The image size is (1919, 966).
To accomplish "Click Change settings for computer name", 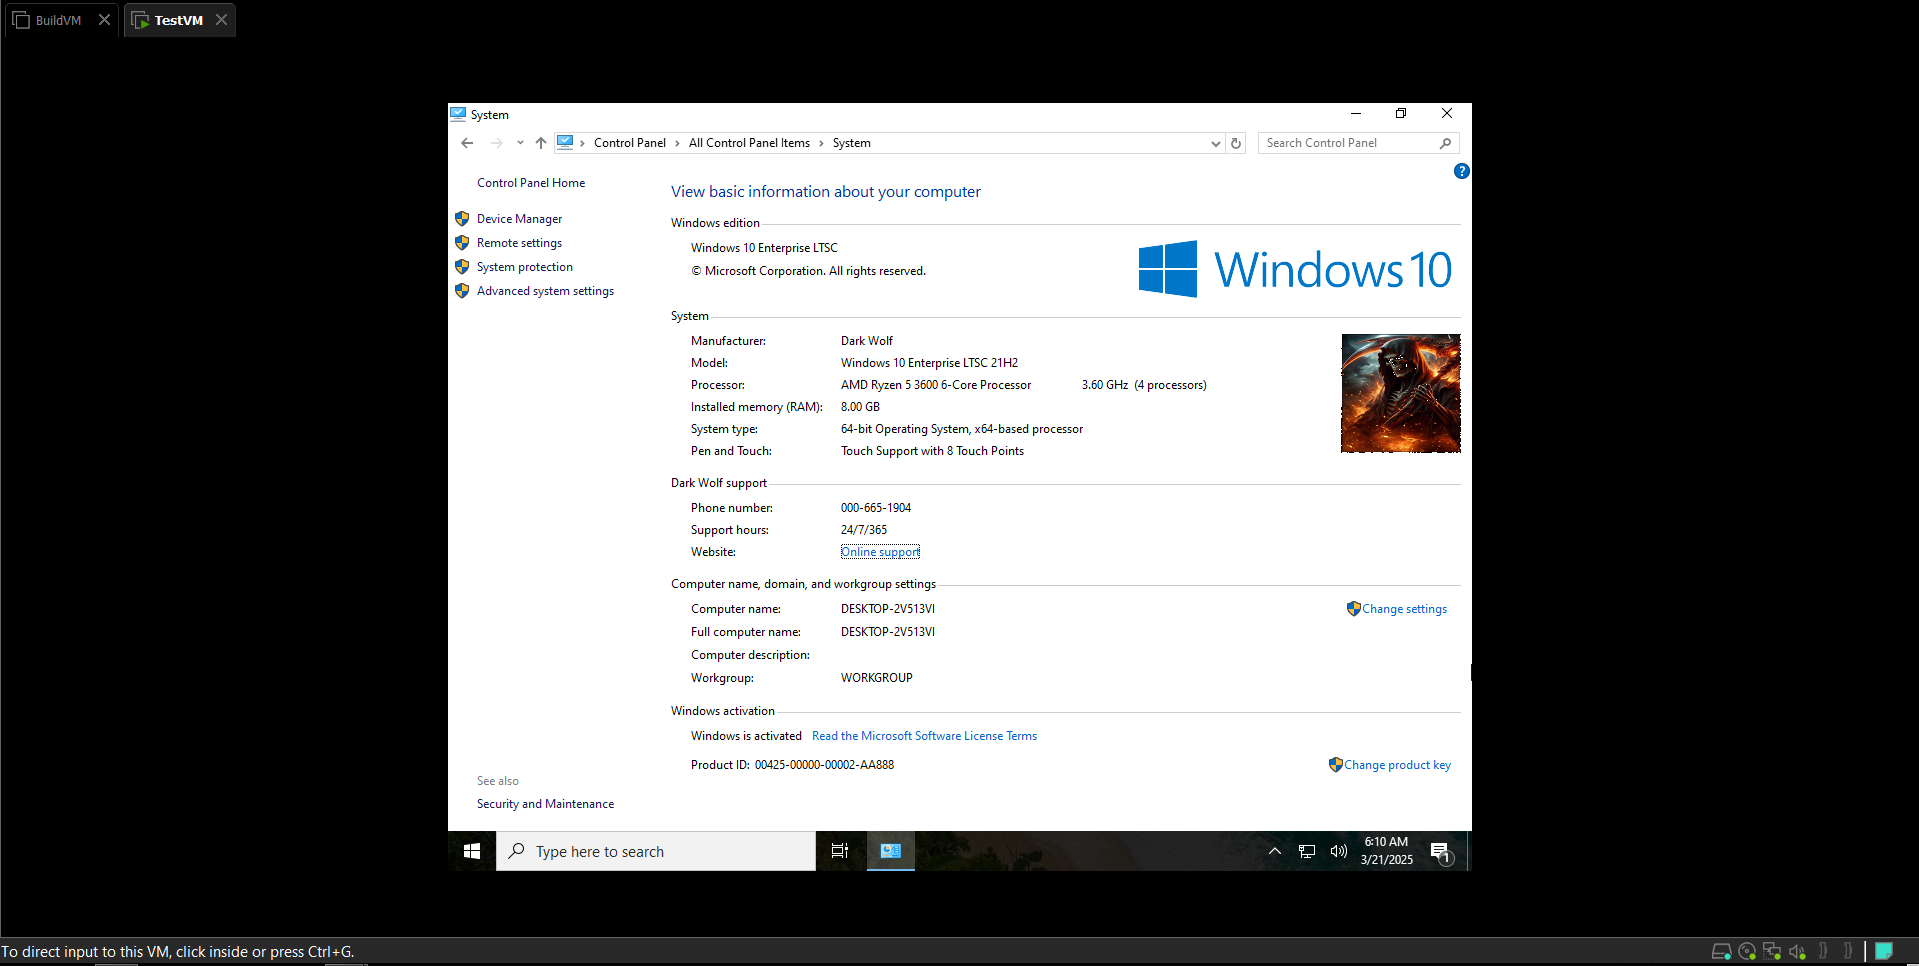I will [x=1404, y=609].
